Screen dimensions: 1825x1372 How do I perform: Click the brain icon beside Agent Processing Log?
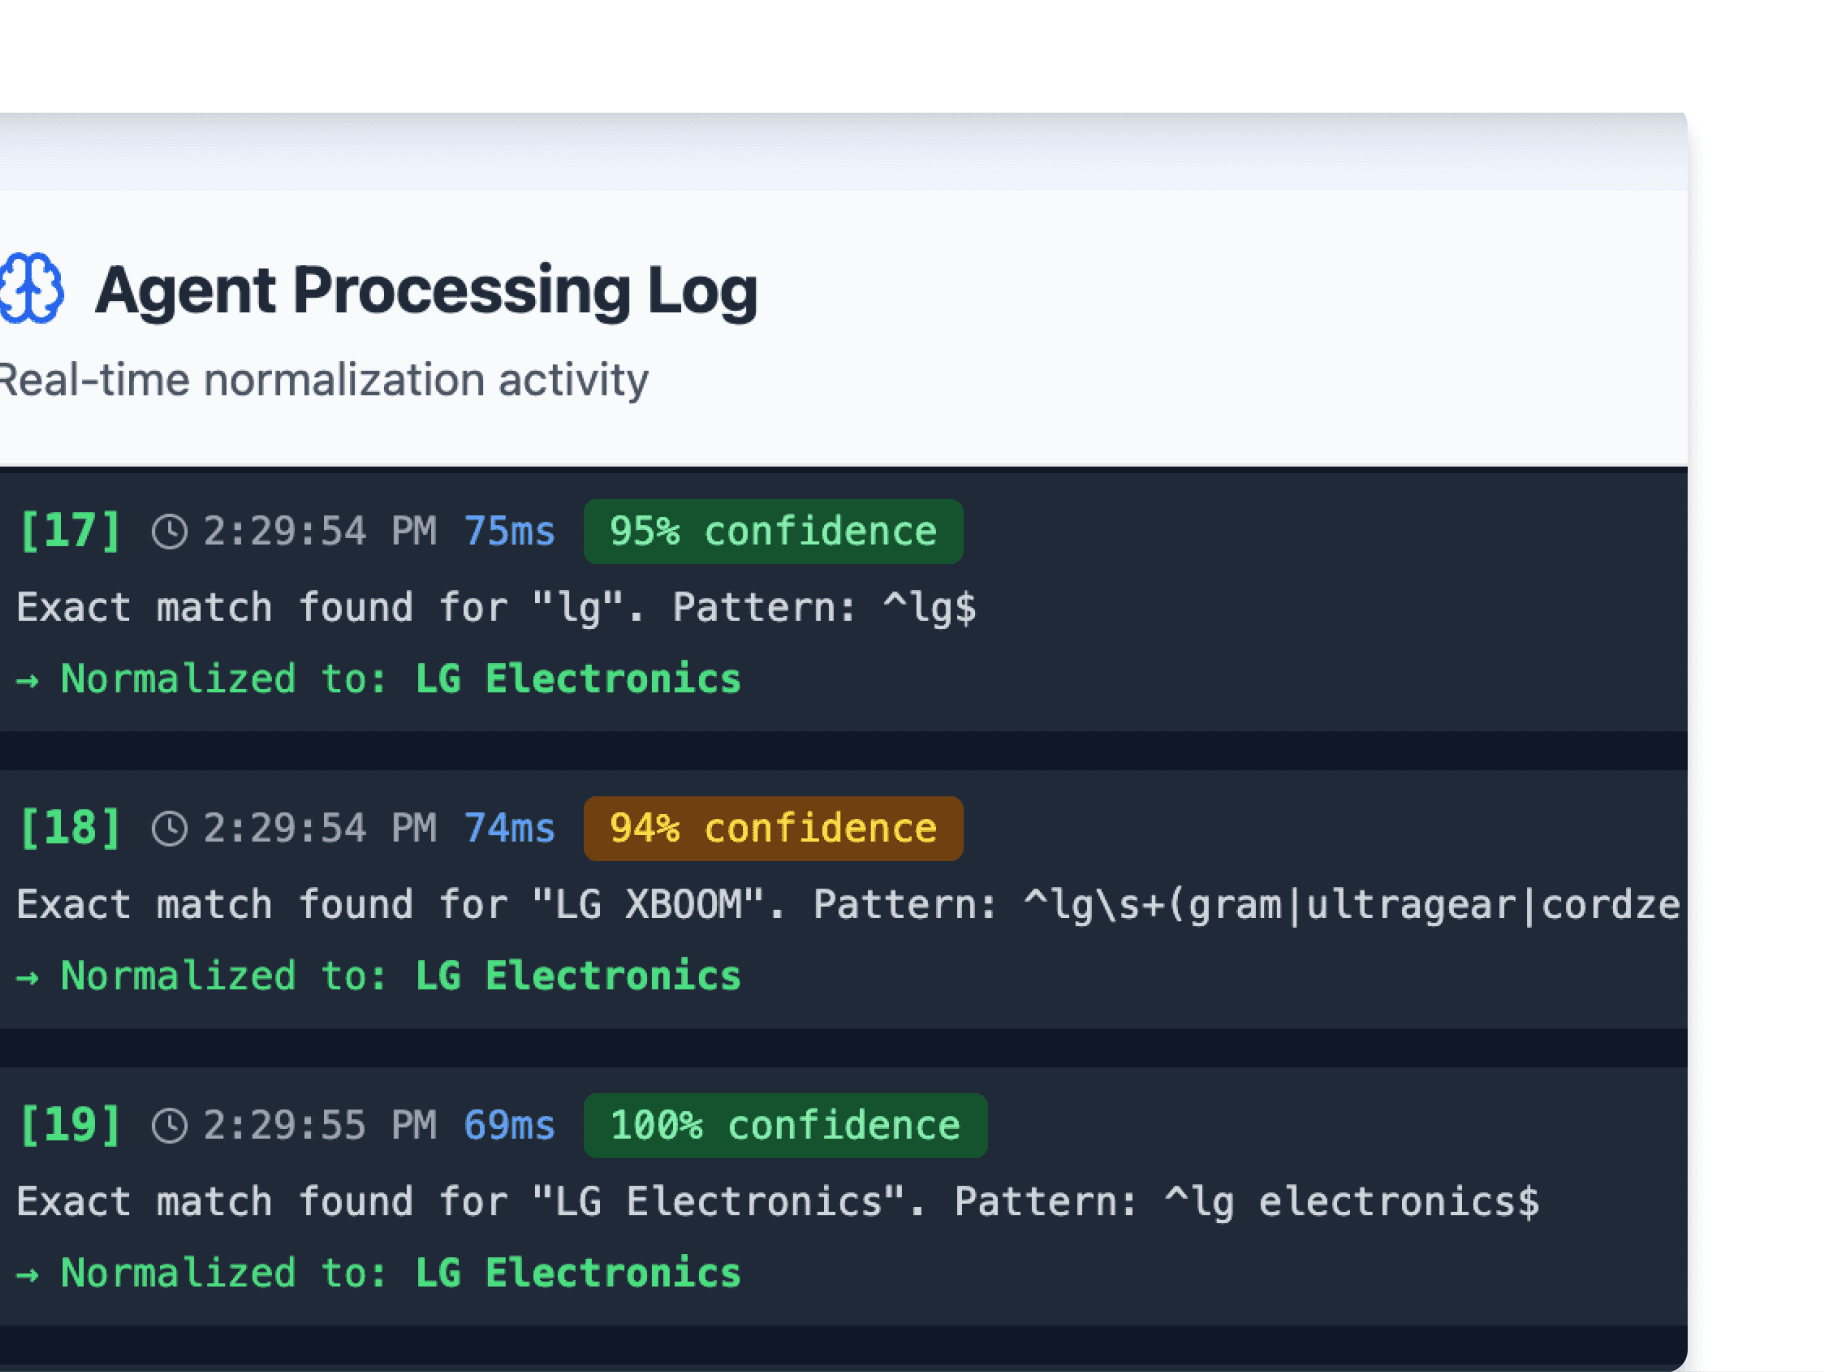pyautogui.click(x=31, y=289)
